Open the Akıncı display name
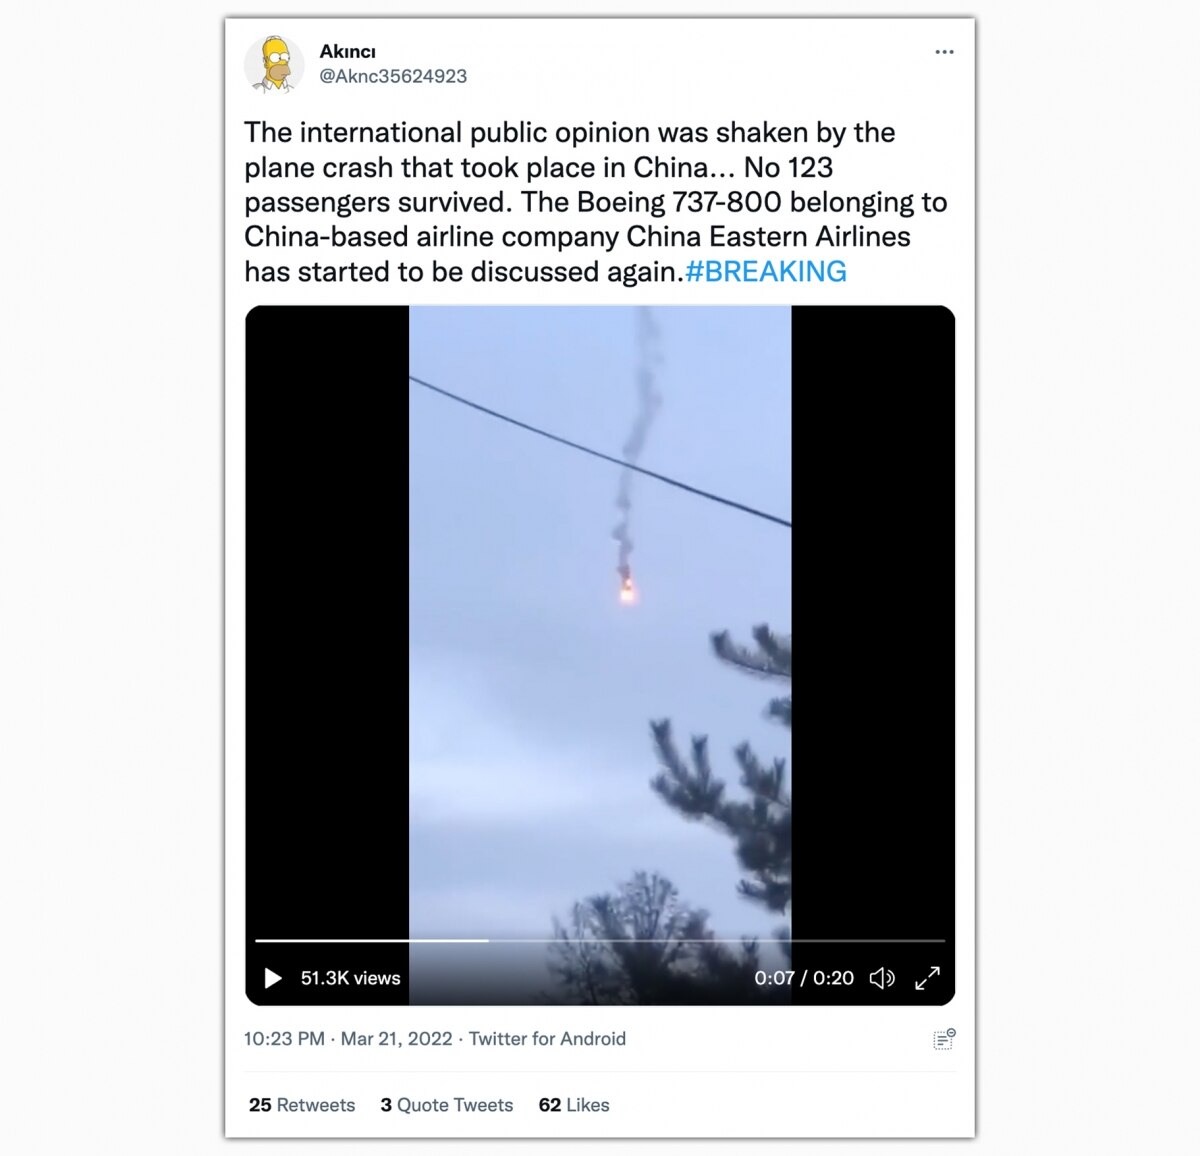 coord(347,51)
